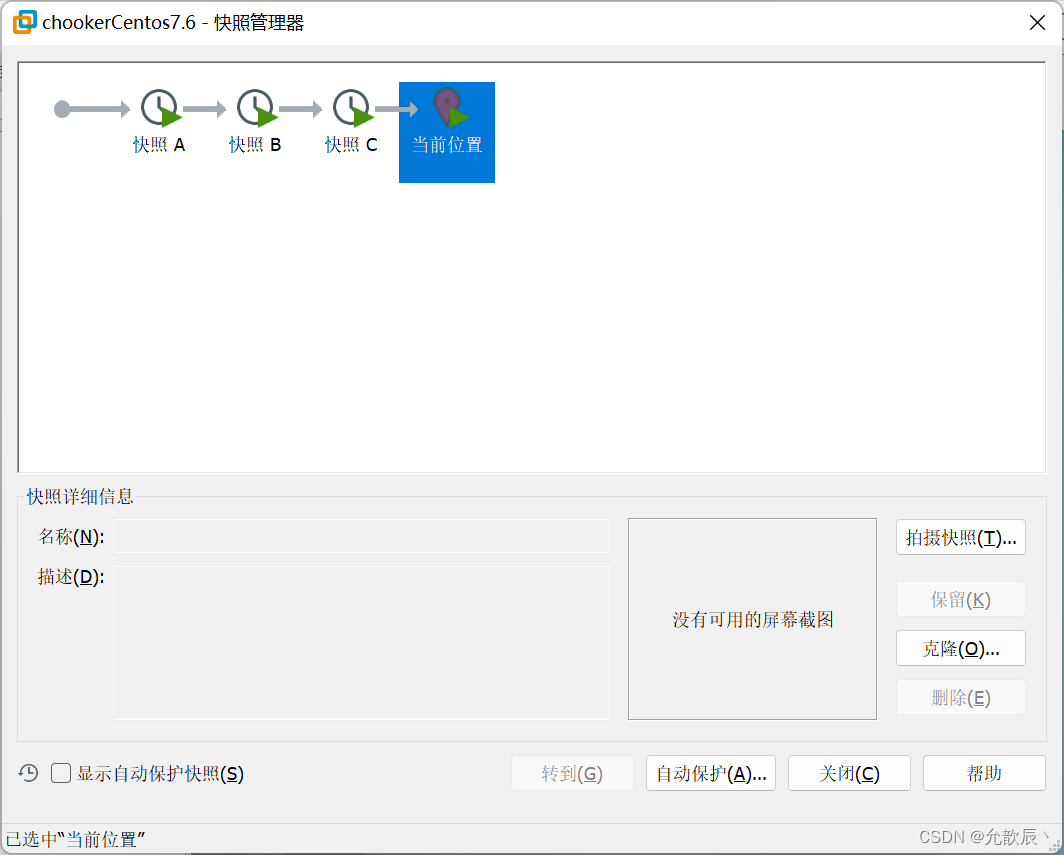The width and height of the screenshot is (1064, 855).
Task: Click the root node dot of snapshot tree
Action: 62,109
